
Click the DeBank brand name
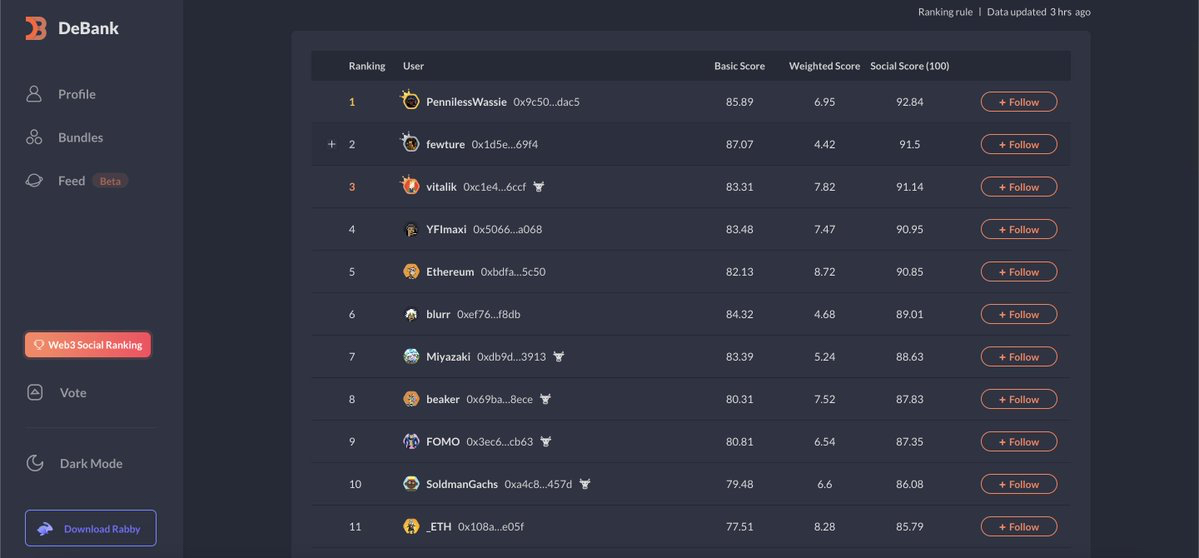coord(89,28)
